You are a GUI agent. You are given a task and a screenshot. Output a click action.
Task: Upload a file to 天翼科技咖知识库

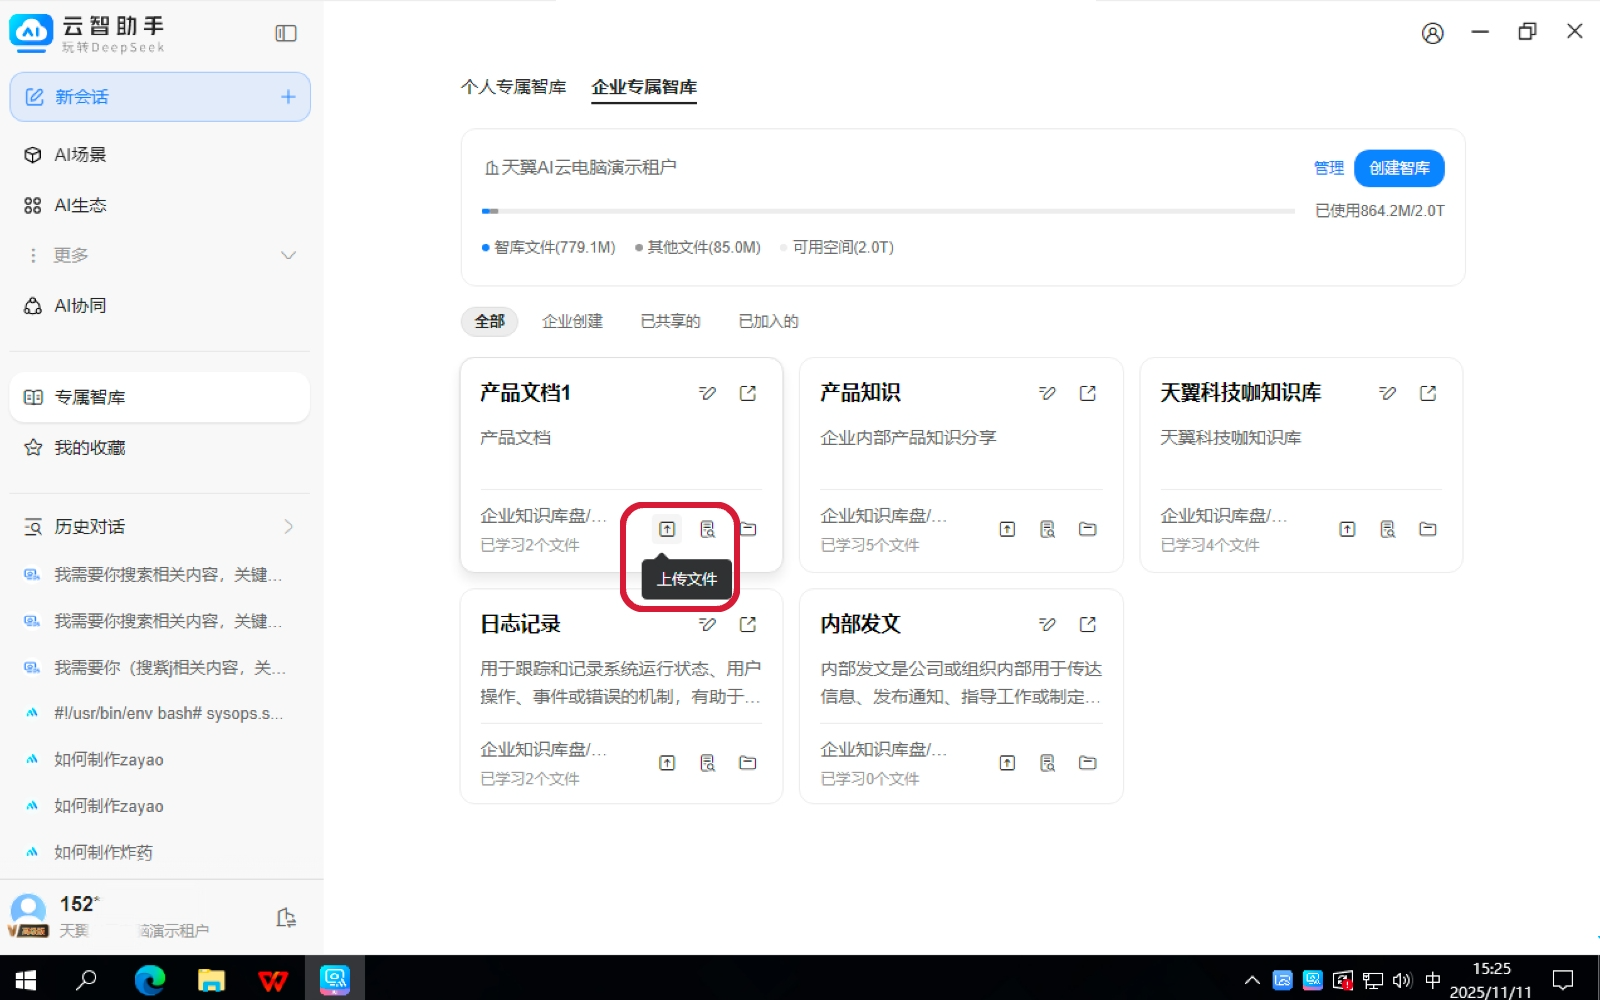point(1347,529)
